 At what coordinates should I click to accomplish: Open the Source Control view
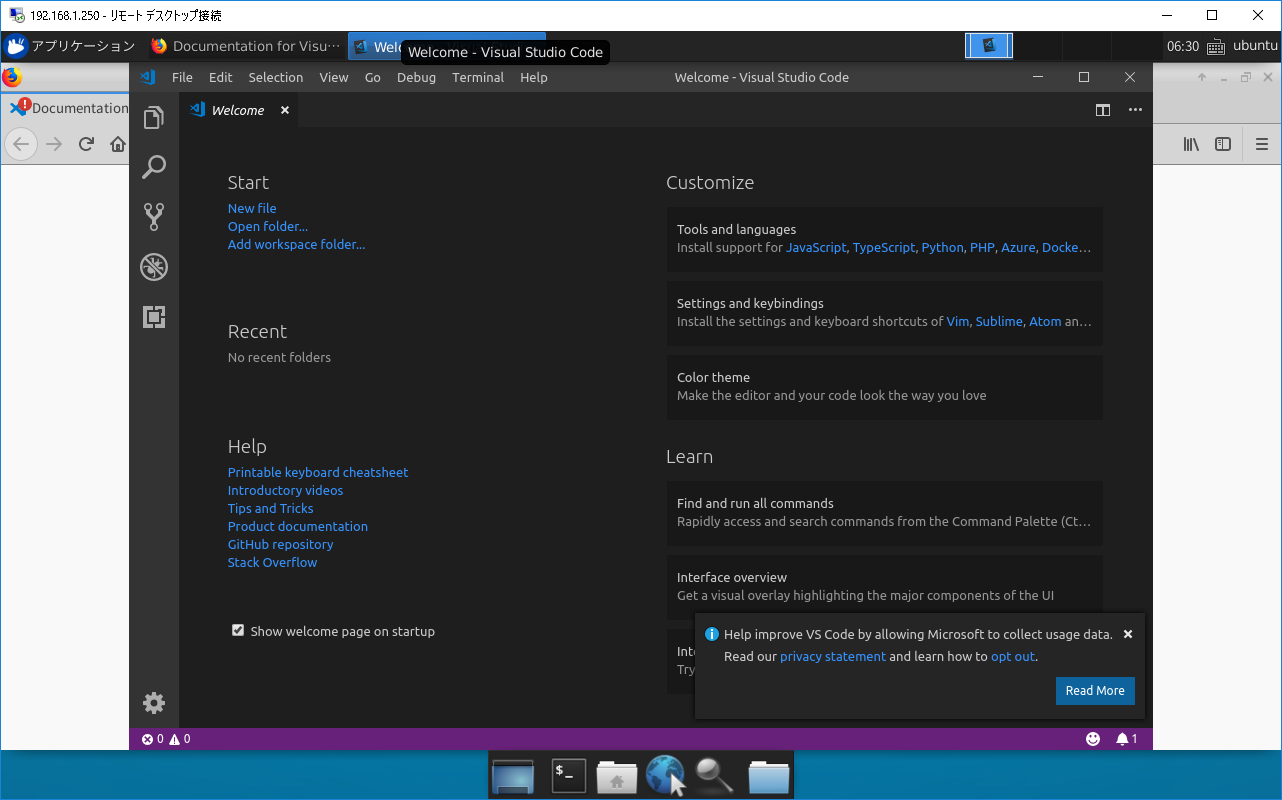(154, 217)
